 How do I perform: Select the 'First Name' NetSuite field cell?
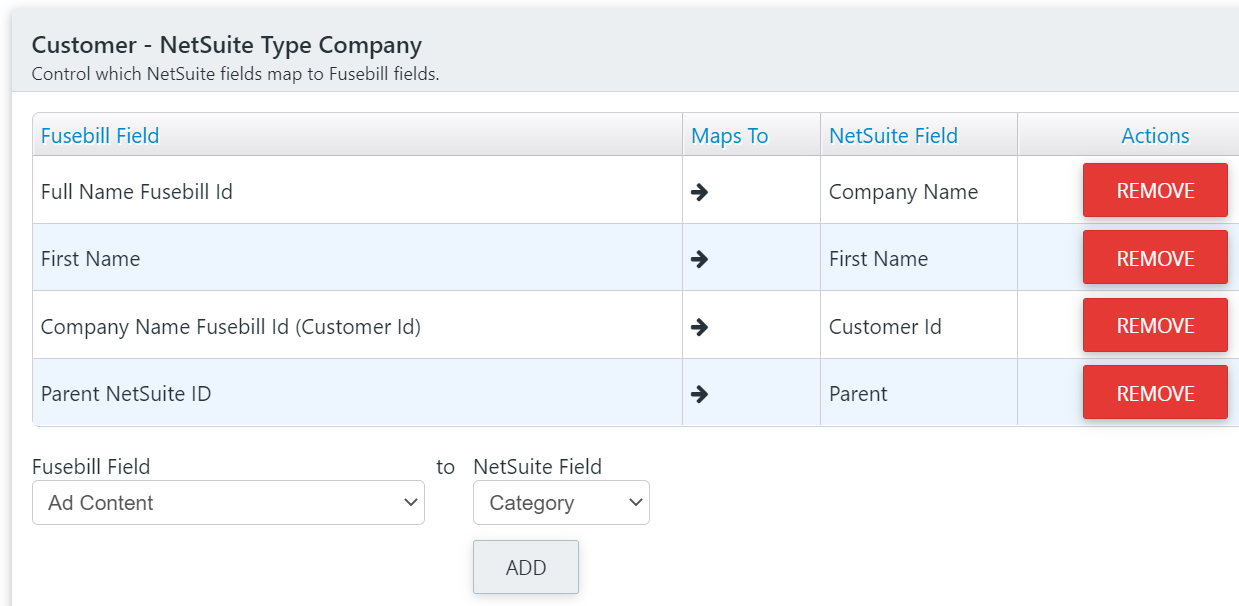coord(919,258)
